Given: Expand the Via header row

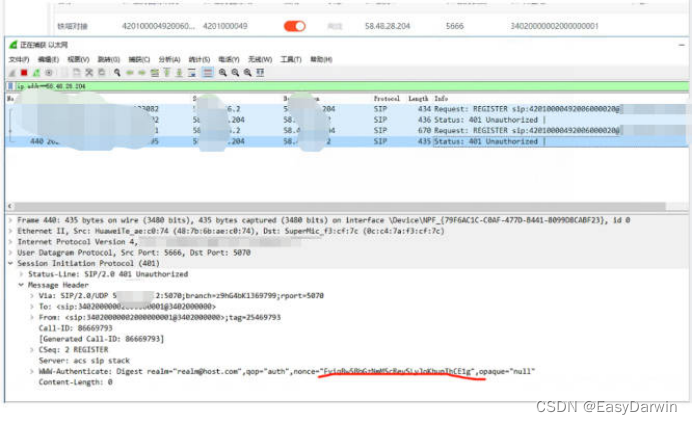Looking at the screenshot, I should [x=32, y=296].
